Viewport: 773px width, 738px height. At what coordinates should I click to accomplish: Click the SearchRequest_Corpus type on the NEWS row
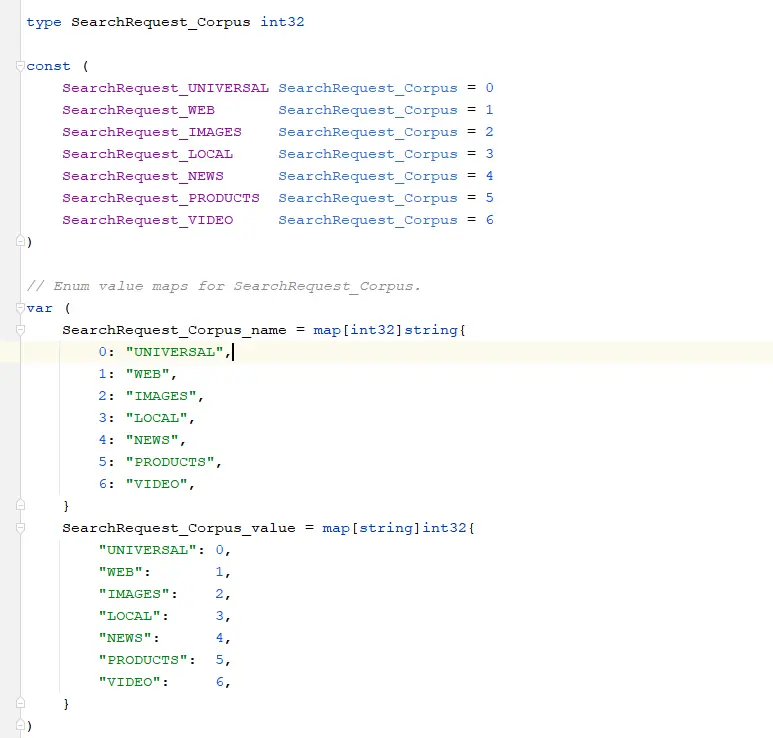coord(368,176)
